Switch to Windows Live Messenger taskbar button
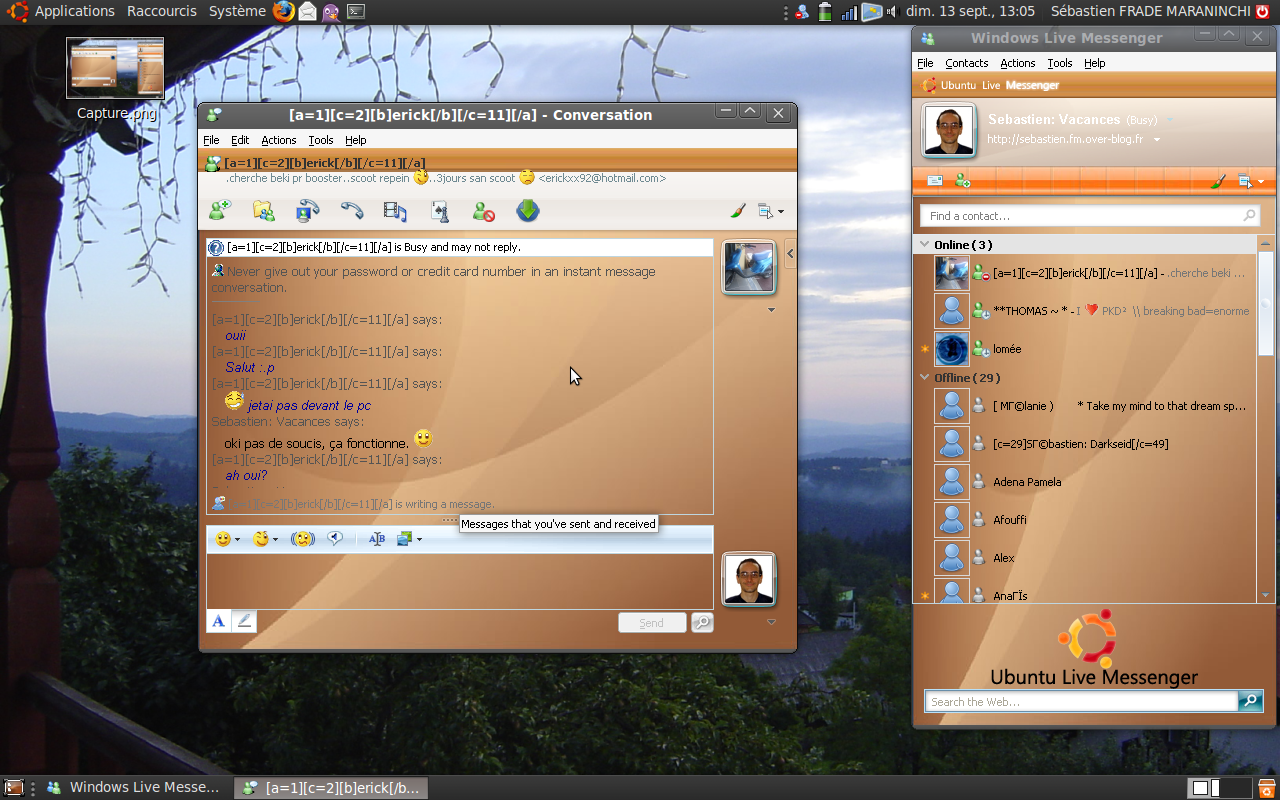Screen dimensions: 1280x800 [x=133, y=788]
